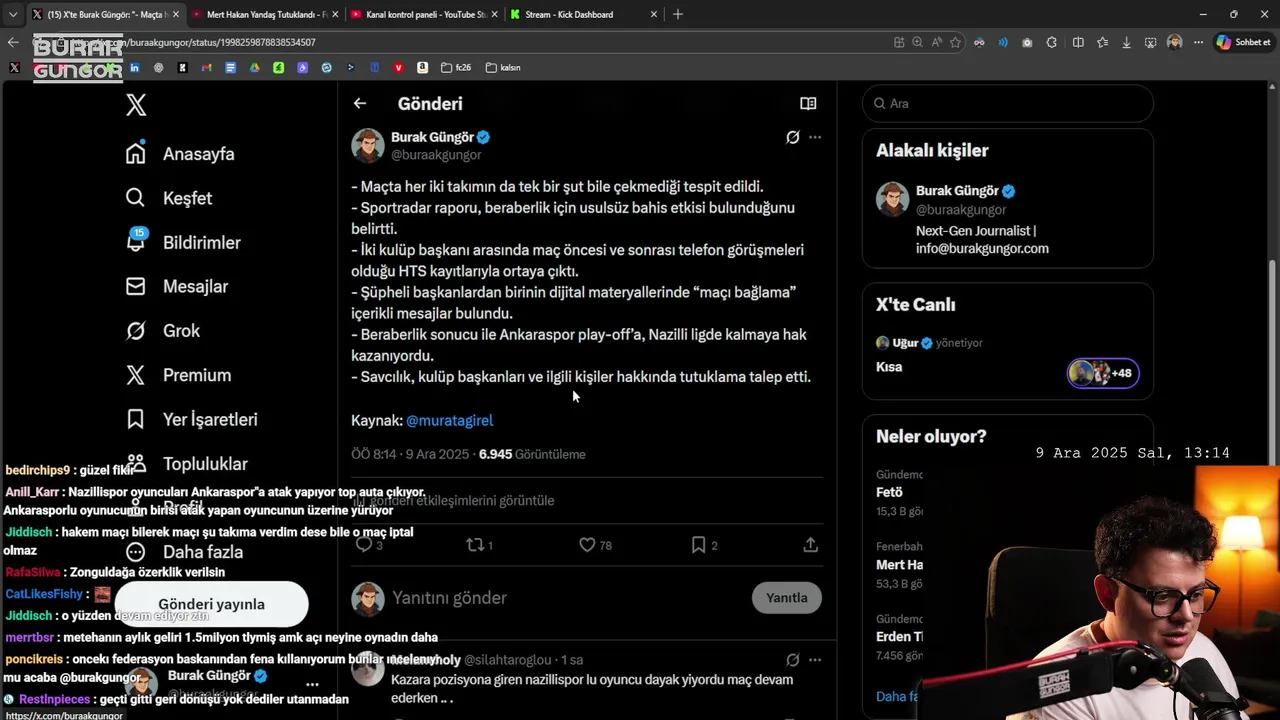
Task: Add page to favorites star
Action: [955, 42]
